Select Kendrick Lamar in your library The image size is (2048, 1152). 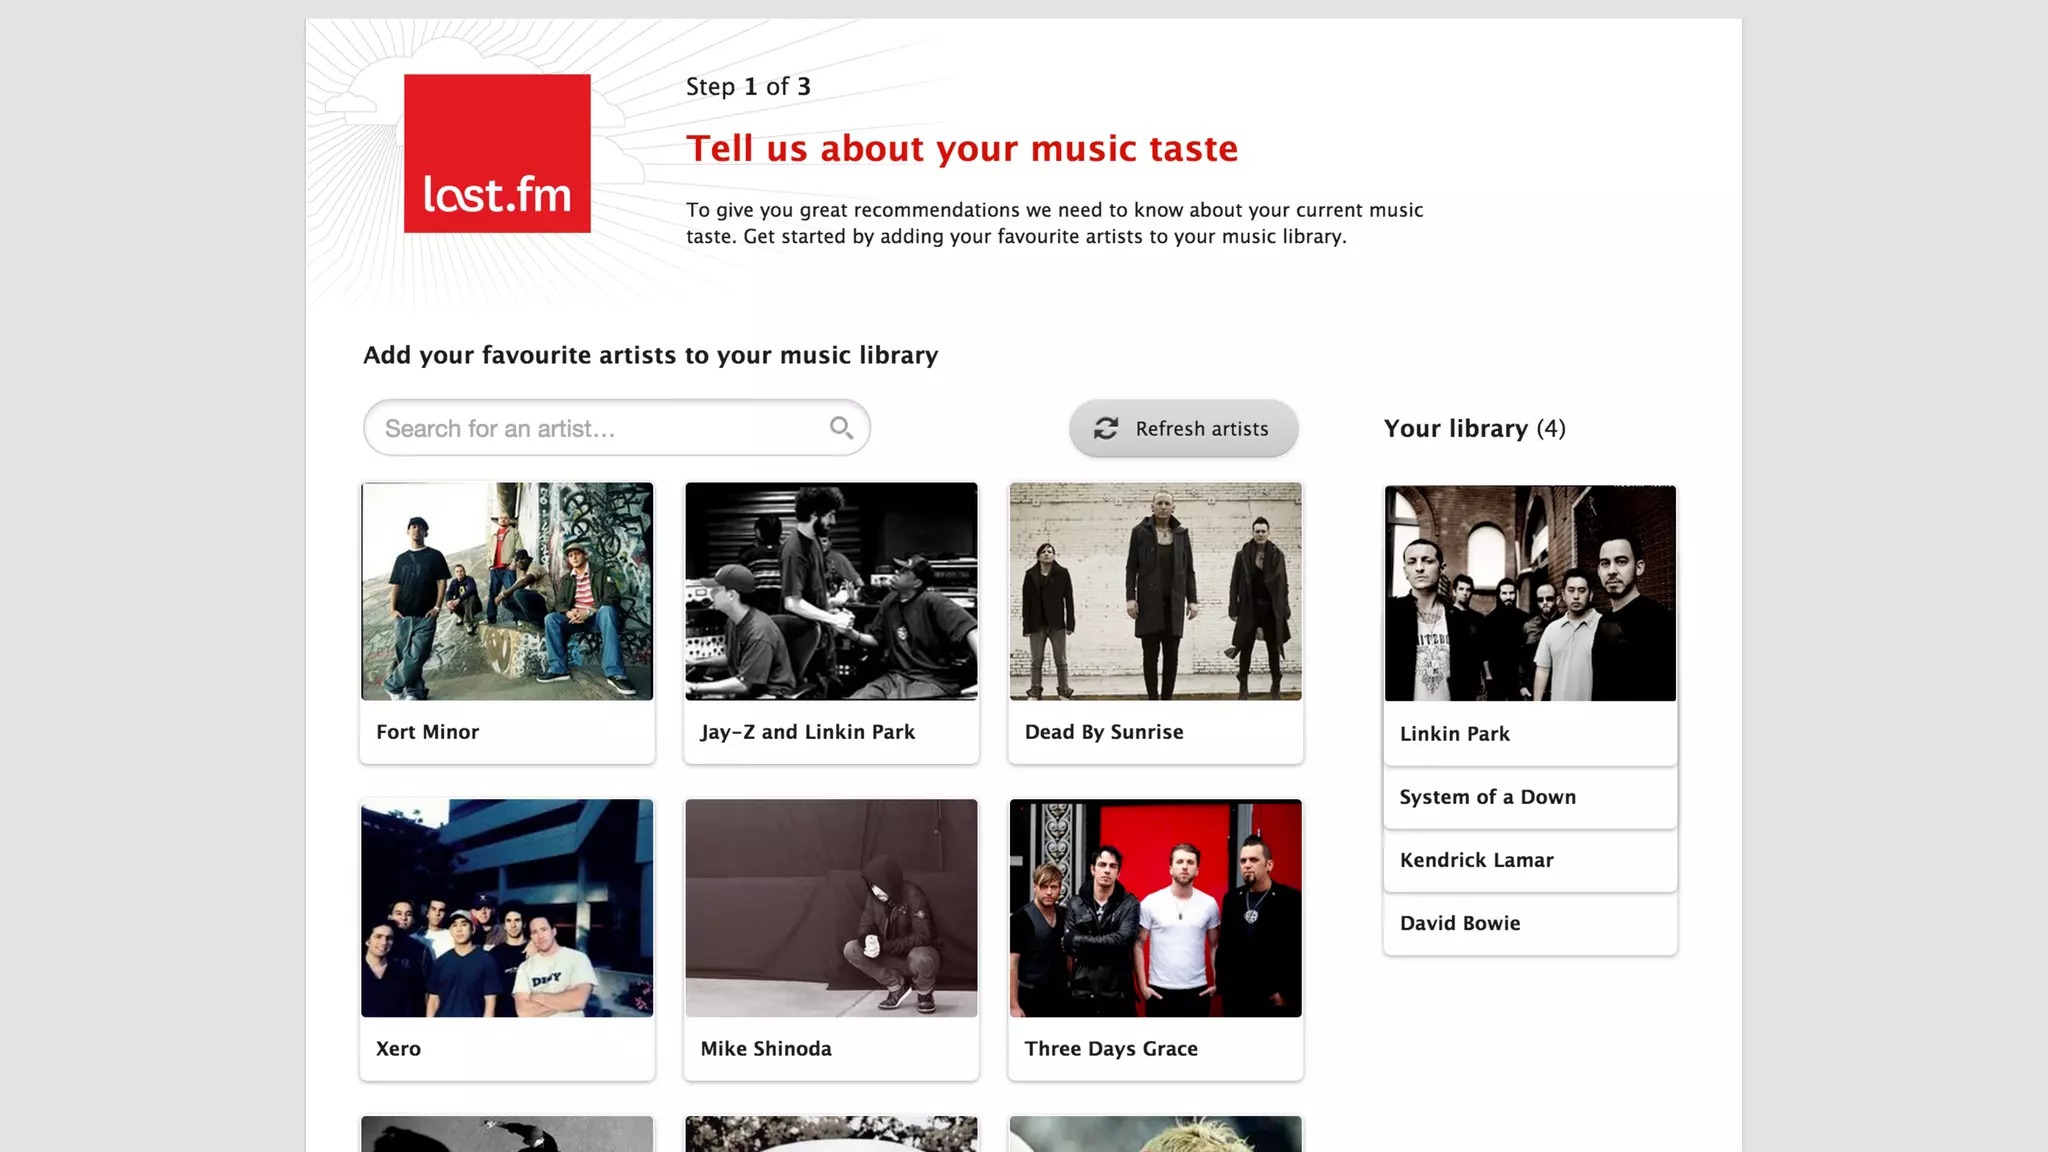click(1476, 860)
